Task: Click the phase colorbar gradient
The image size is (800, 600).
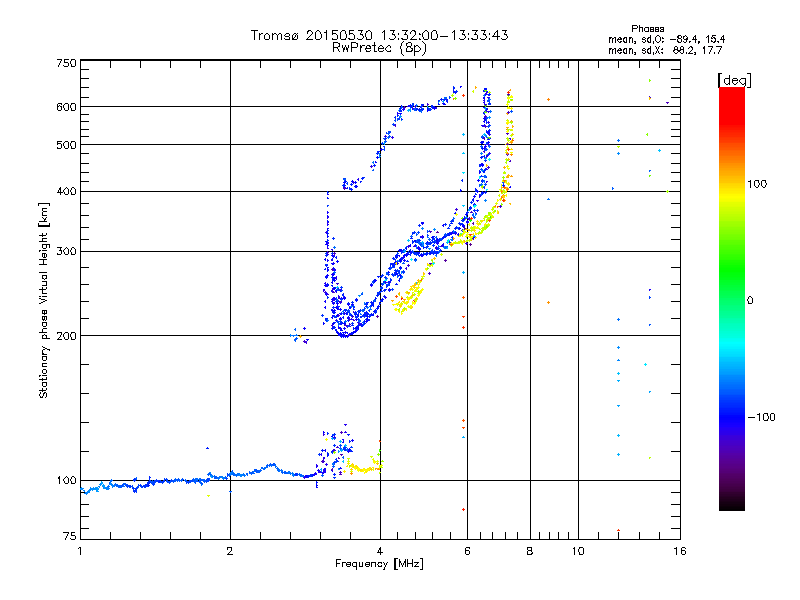Action: pos(732,298)
